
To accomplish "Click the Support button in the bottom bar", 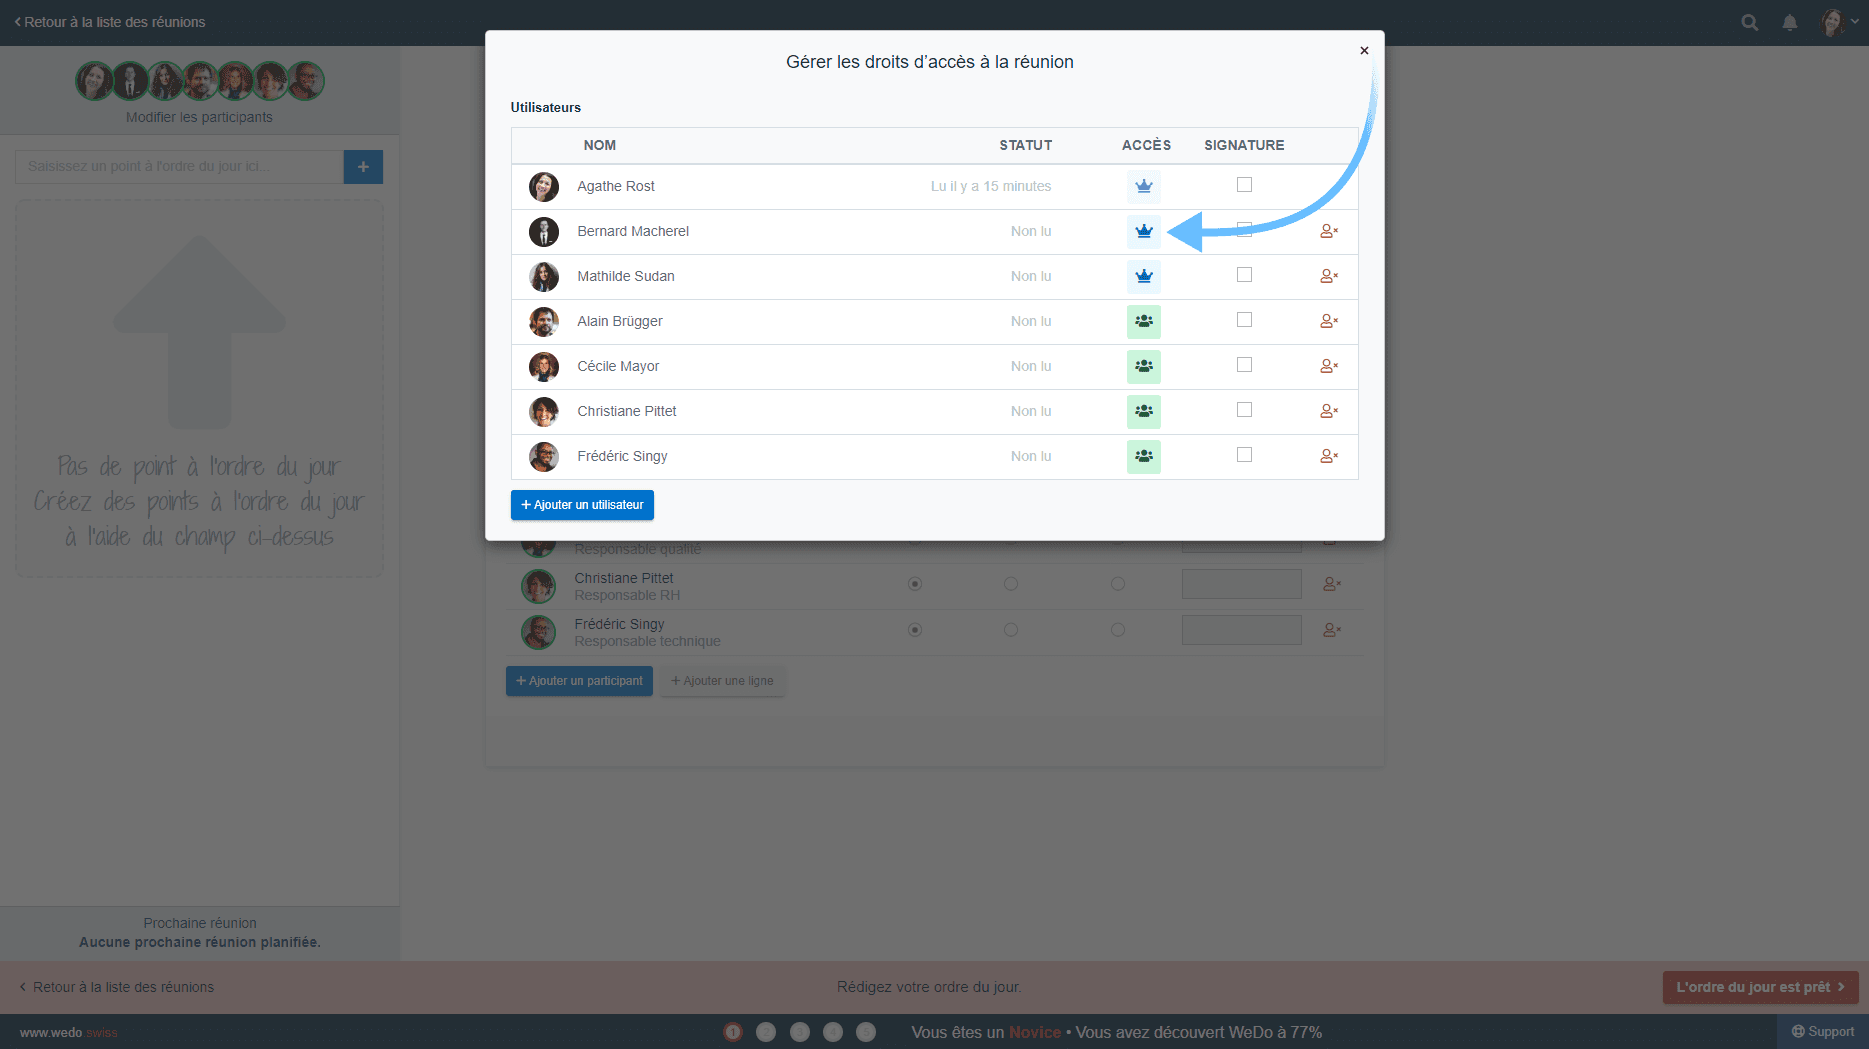I will coord(1822,1032).
